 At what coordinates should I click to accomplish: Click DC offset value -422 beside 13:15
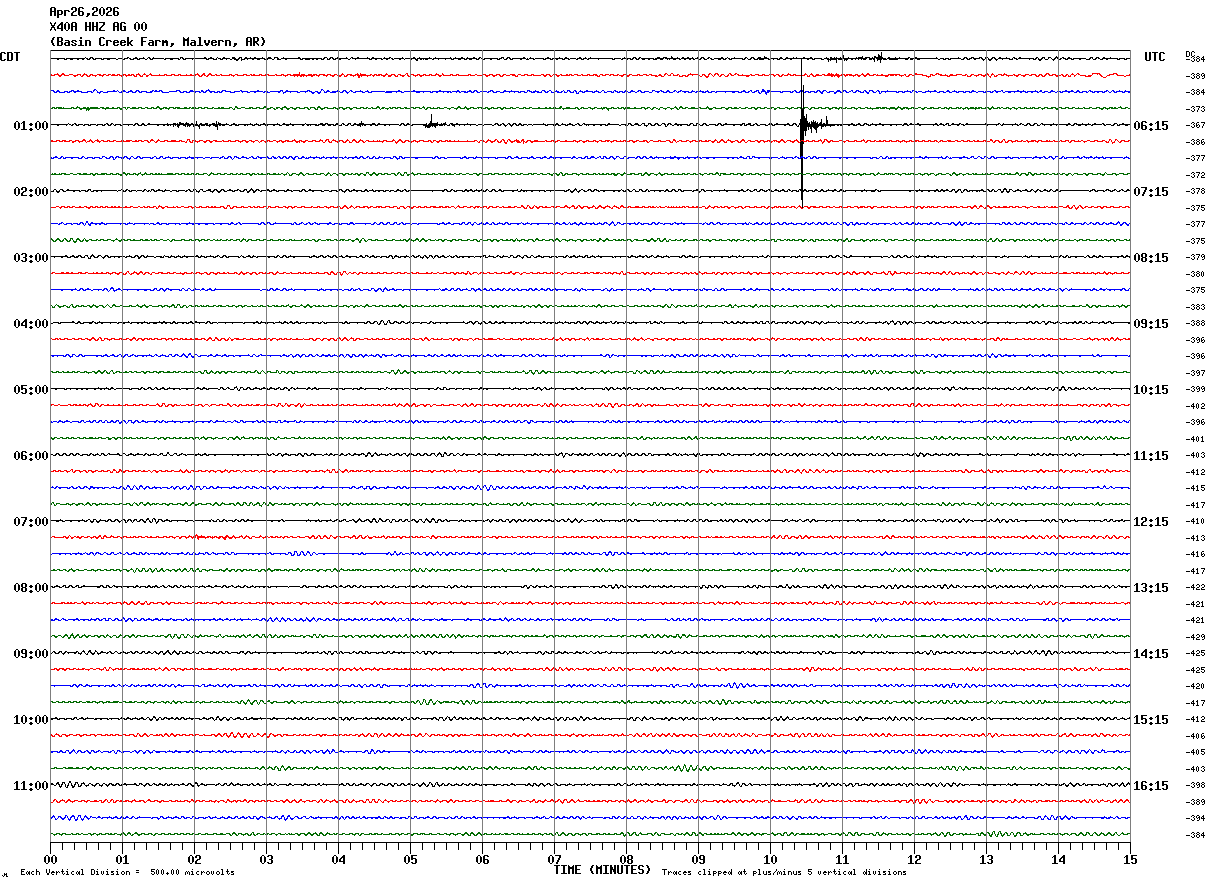point(1194,587)
